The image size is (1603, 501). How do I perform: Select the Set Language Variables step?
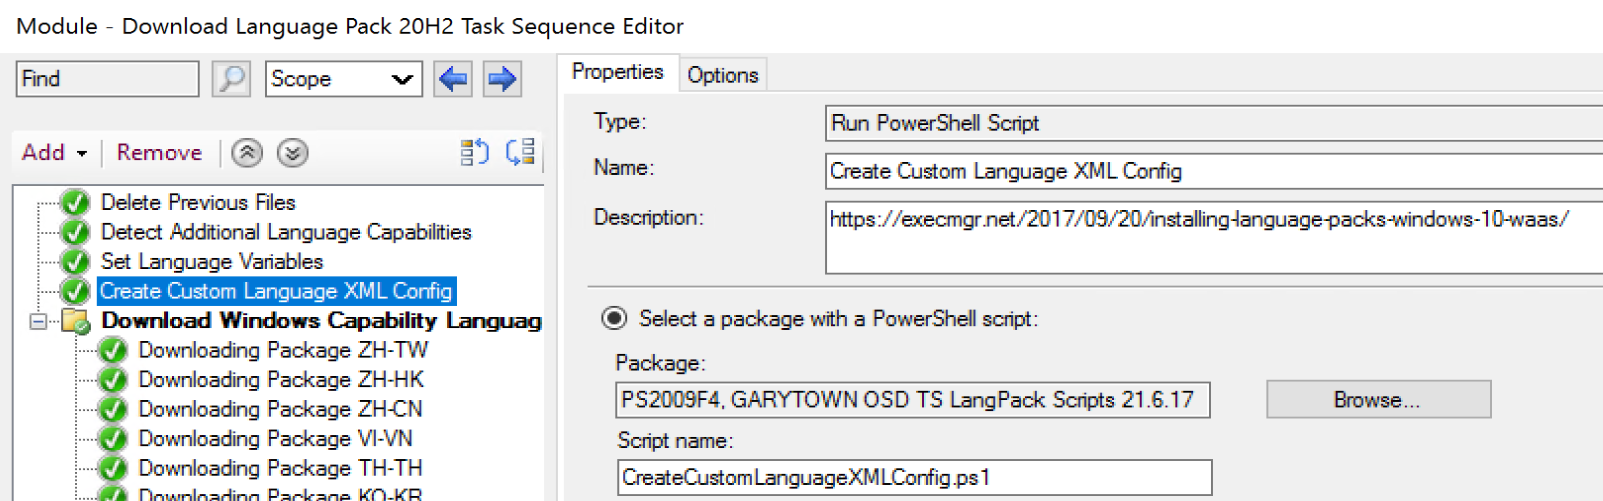coord(212,262)
